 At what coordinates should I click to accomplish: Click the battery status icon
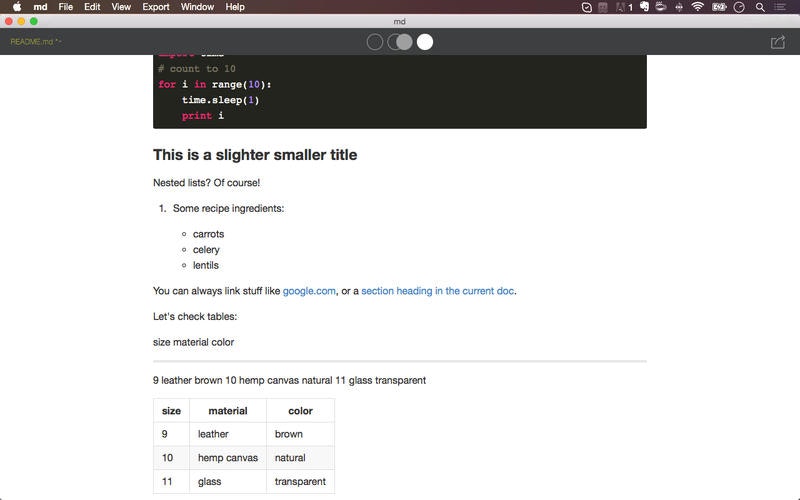click(x=719, y=7)
